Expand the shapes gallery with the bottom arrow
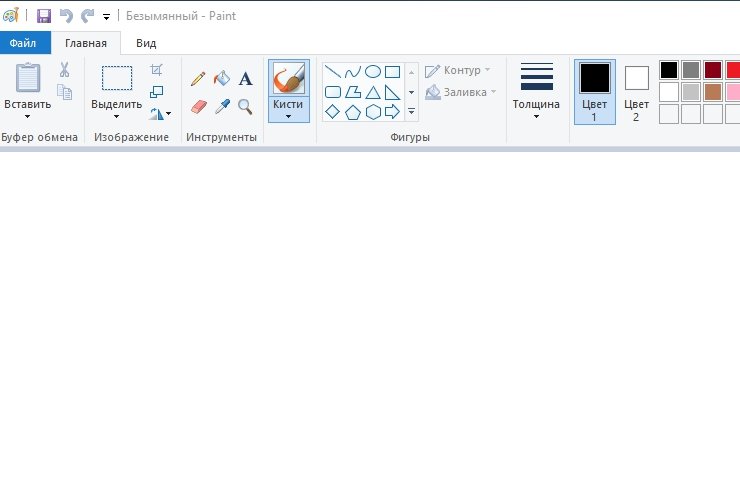740x486 pixels. pos(411,112)
